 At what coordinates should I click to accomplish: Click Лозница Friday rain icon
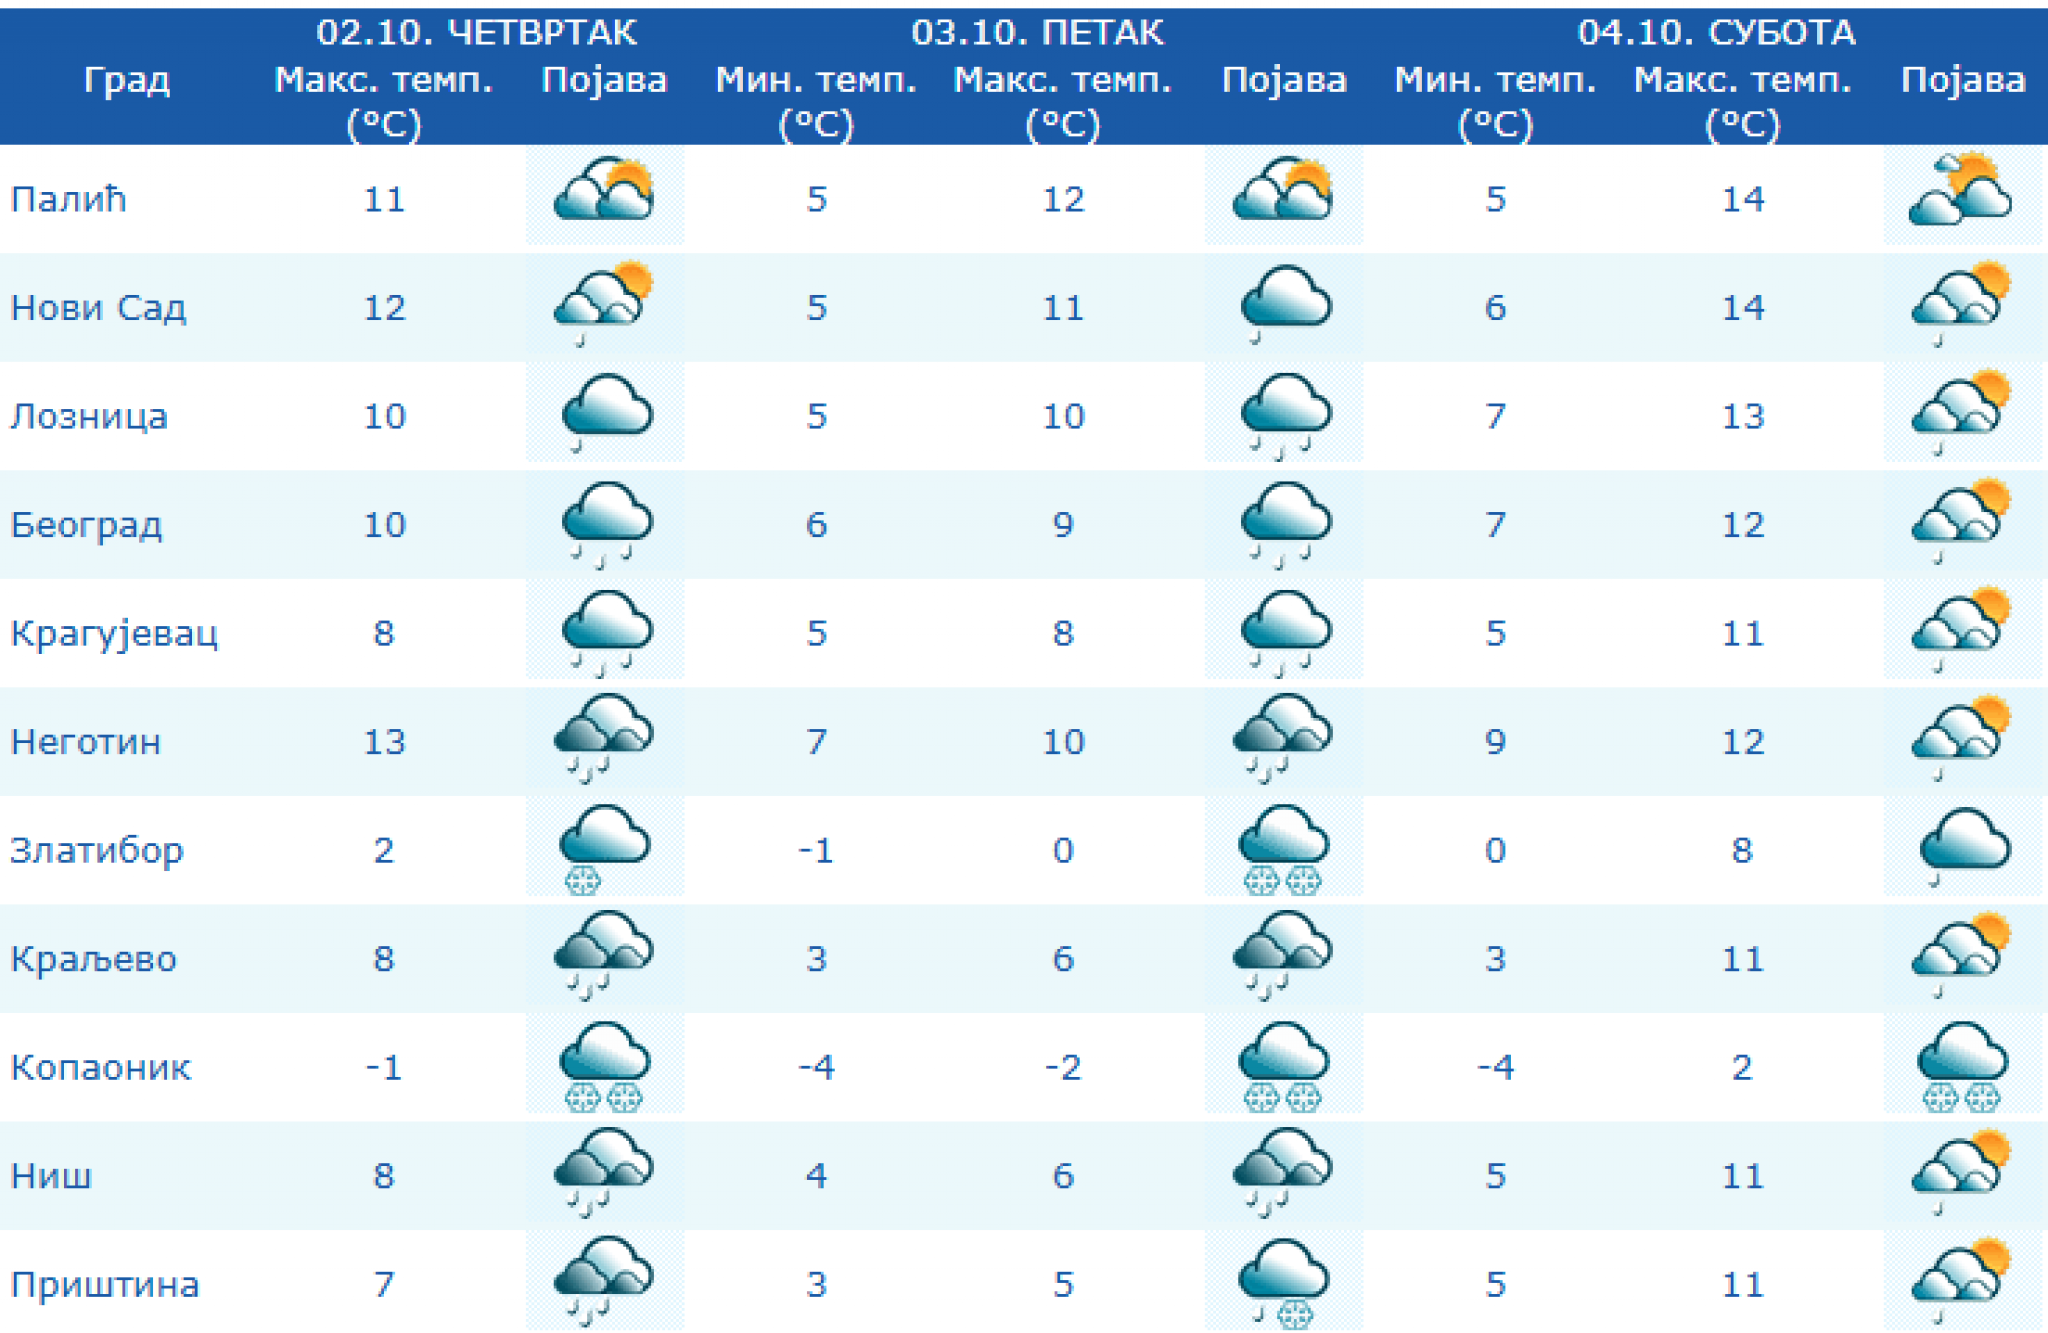1283,415
